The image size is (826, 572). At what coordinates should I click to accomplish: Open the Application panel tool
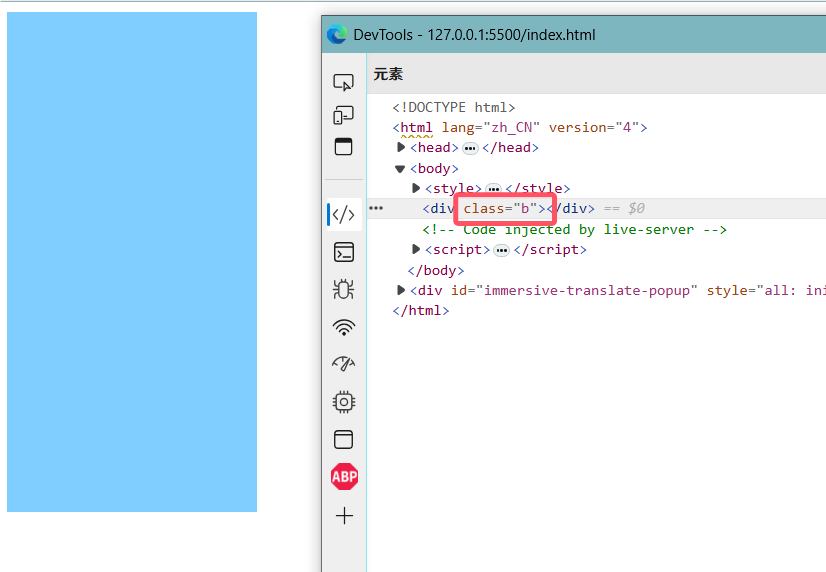point(344,439)
